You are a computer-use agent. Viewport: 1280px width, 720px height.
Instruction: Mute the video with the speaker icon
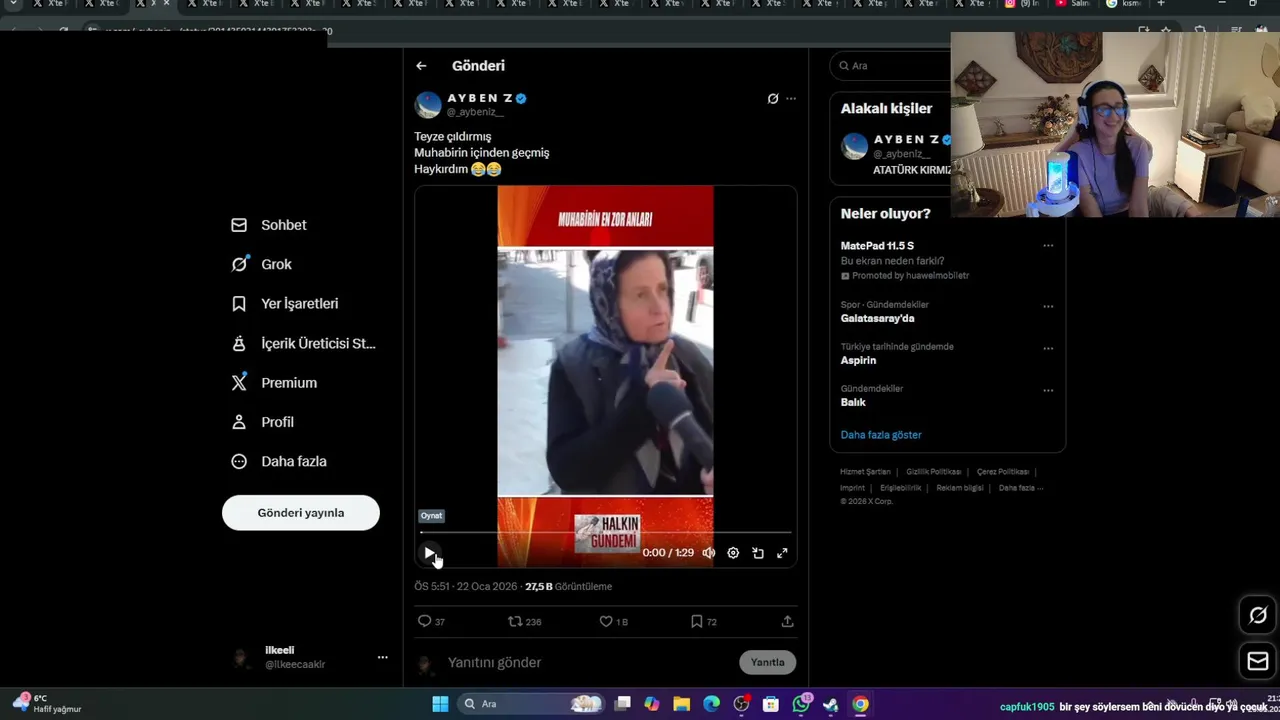pos(709,553)
